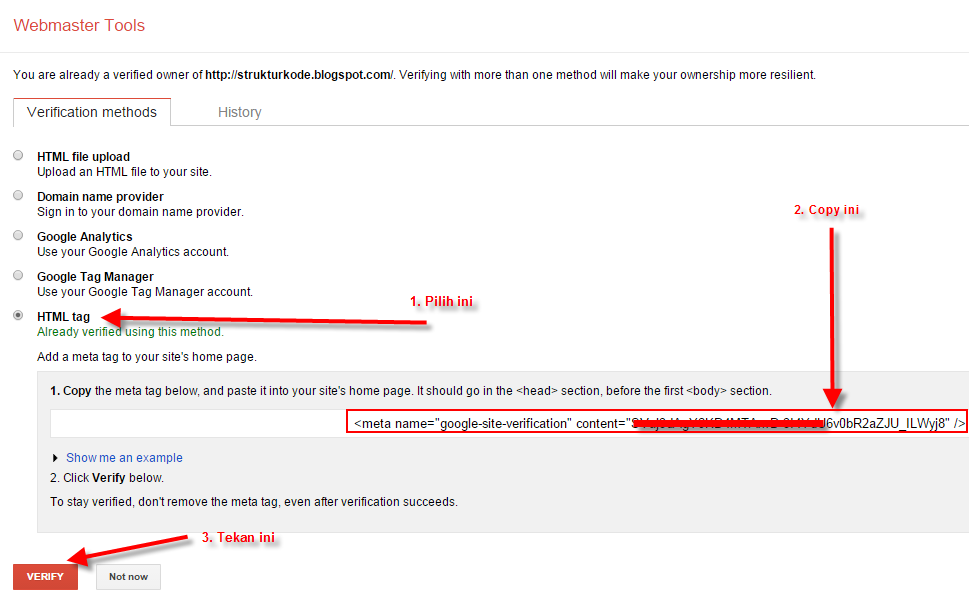Click the 'Copy the meta tag below' instruction
The image size is (969, 596).
tap(411, 391)
